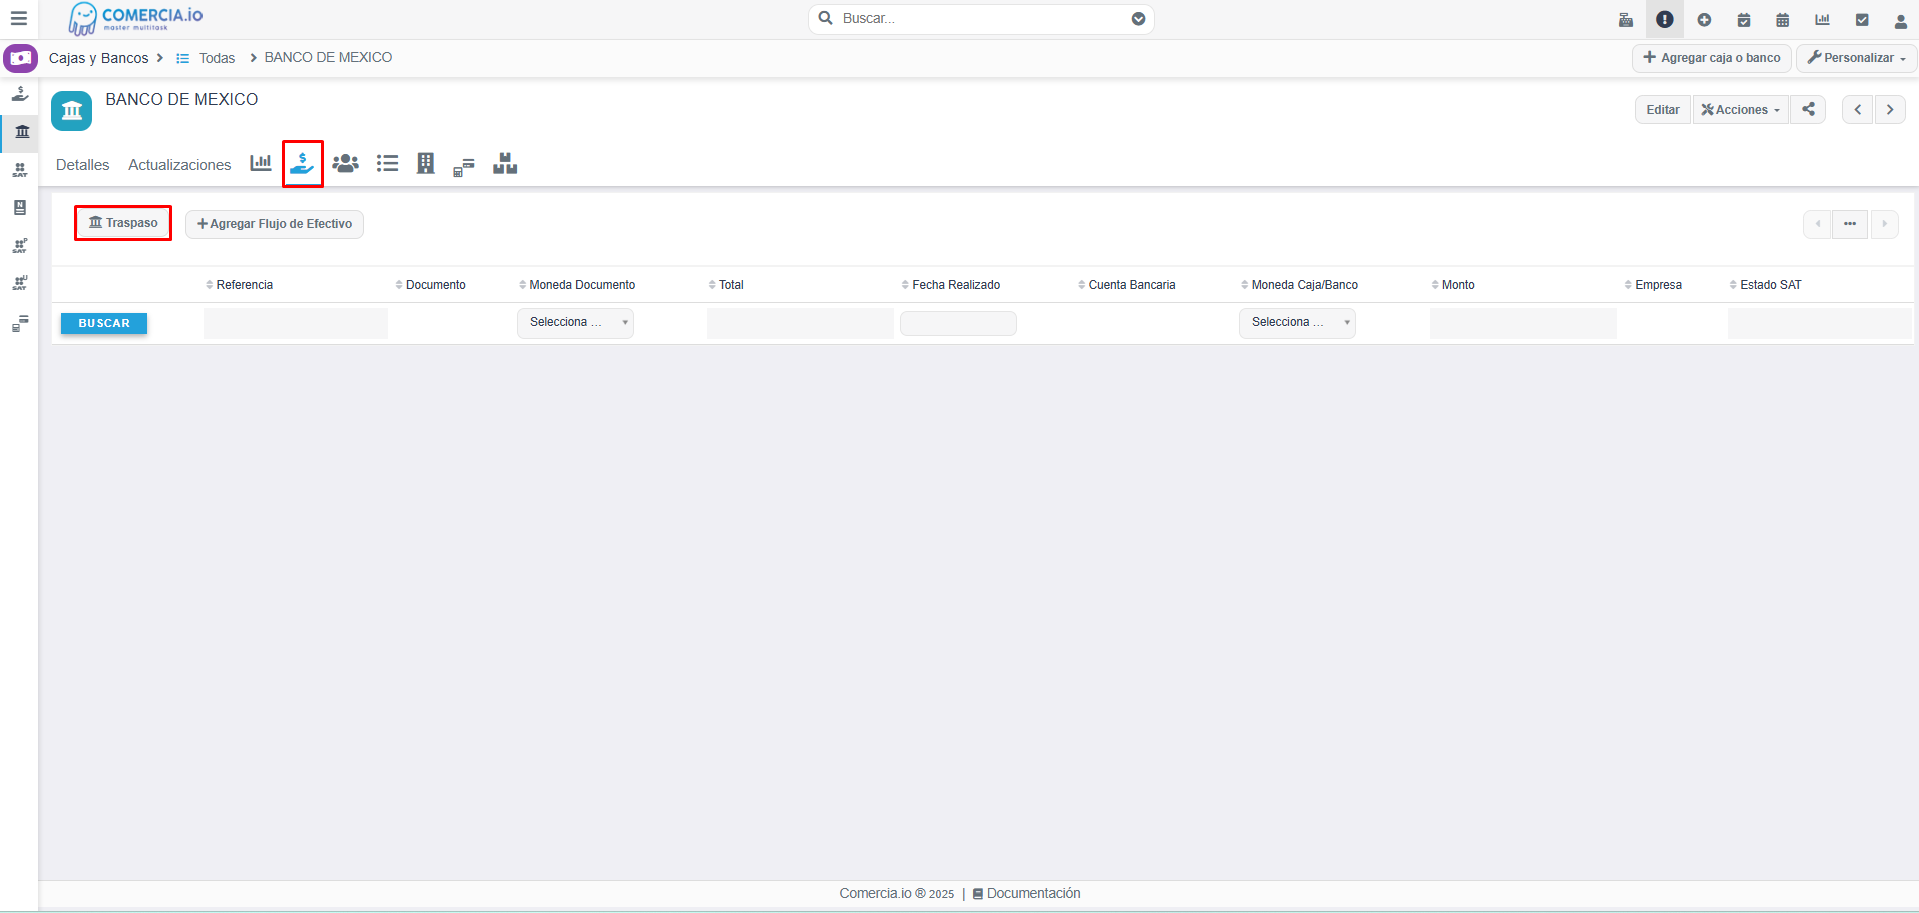Open the bar chart statistics tab
Viewport: 1919px width, 913px height.
click(261, 163)
